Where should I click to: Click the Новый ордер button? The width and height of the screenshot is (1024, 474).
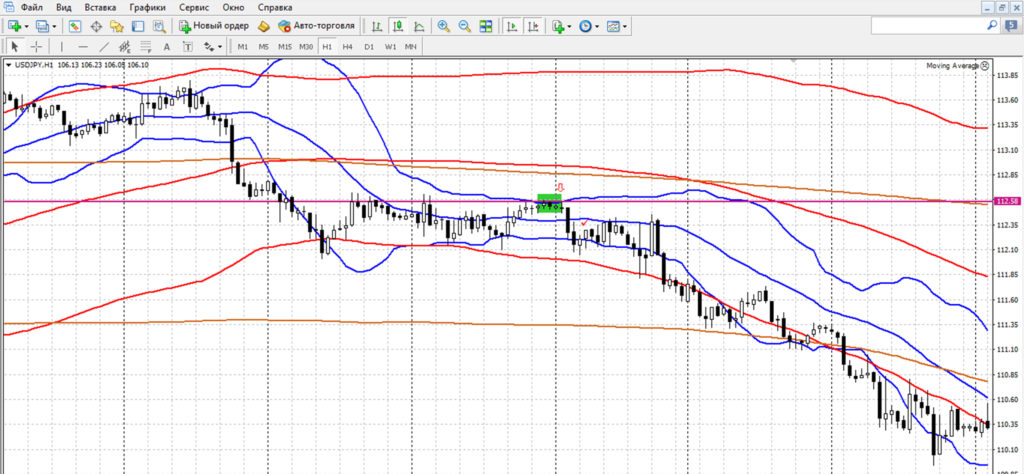pyautogui.click(x=214, y=26)
